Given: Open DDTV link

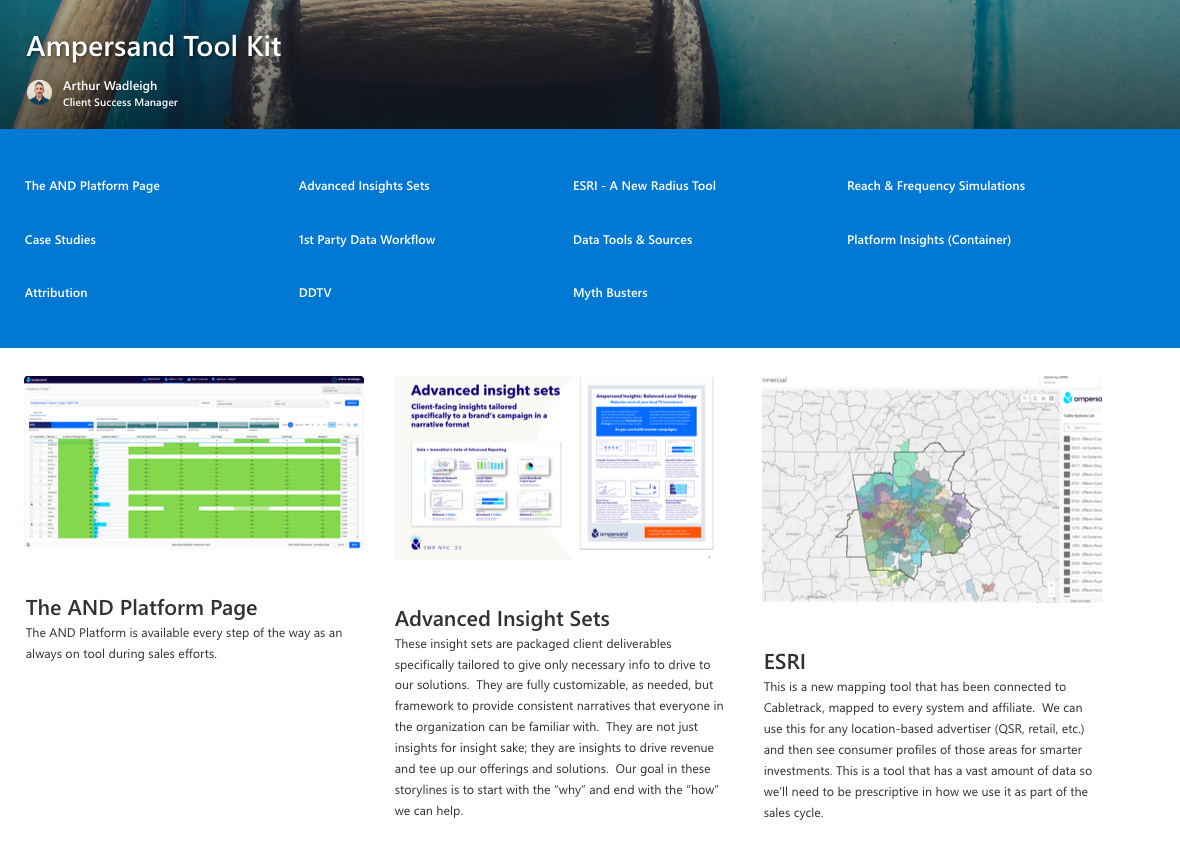Looking at the screenshot, I should [315, 293].
